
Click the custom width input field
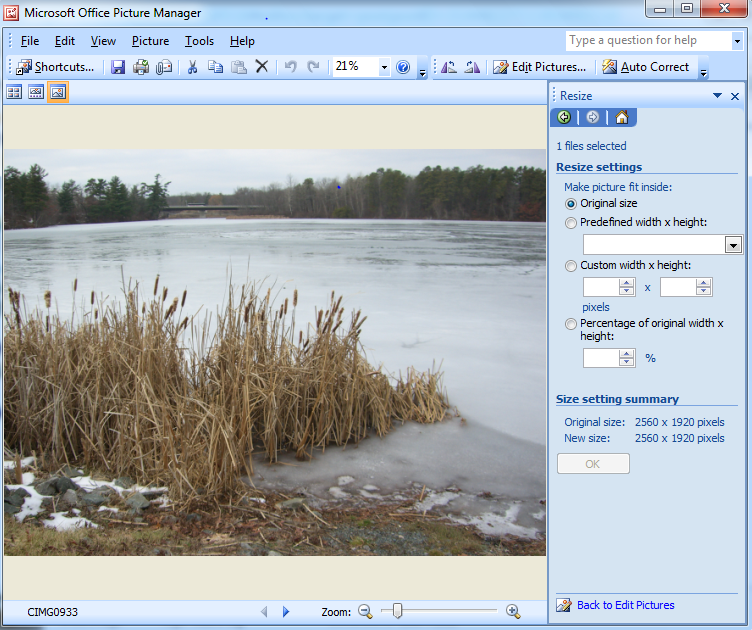(x=601, y=287)
